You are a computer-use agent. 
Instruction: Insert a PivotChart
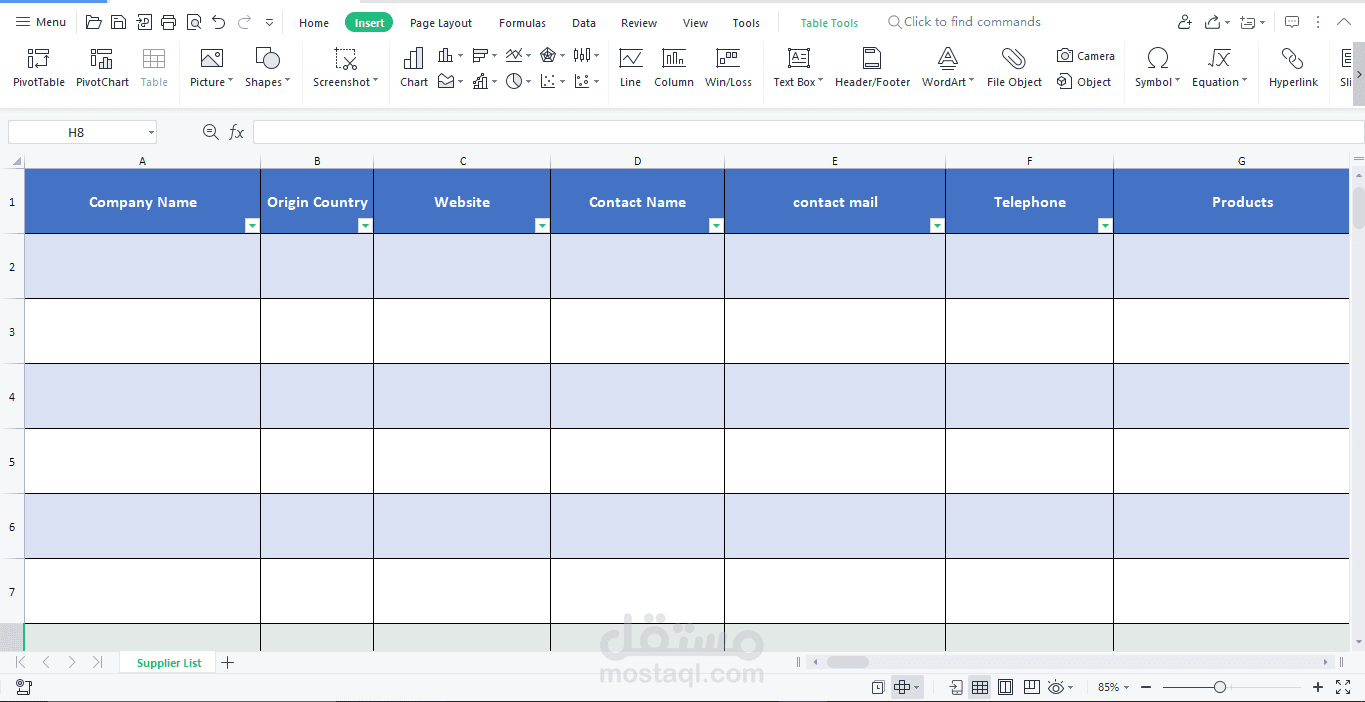click(x=102, y=68)
